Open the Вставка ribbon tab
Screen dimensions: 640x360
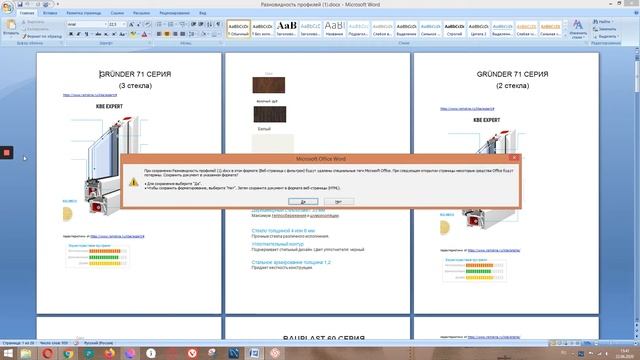50,13
